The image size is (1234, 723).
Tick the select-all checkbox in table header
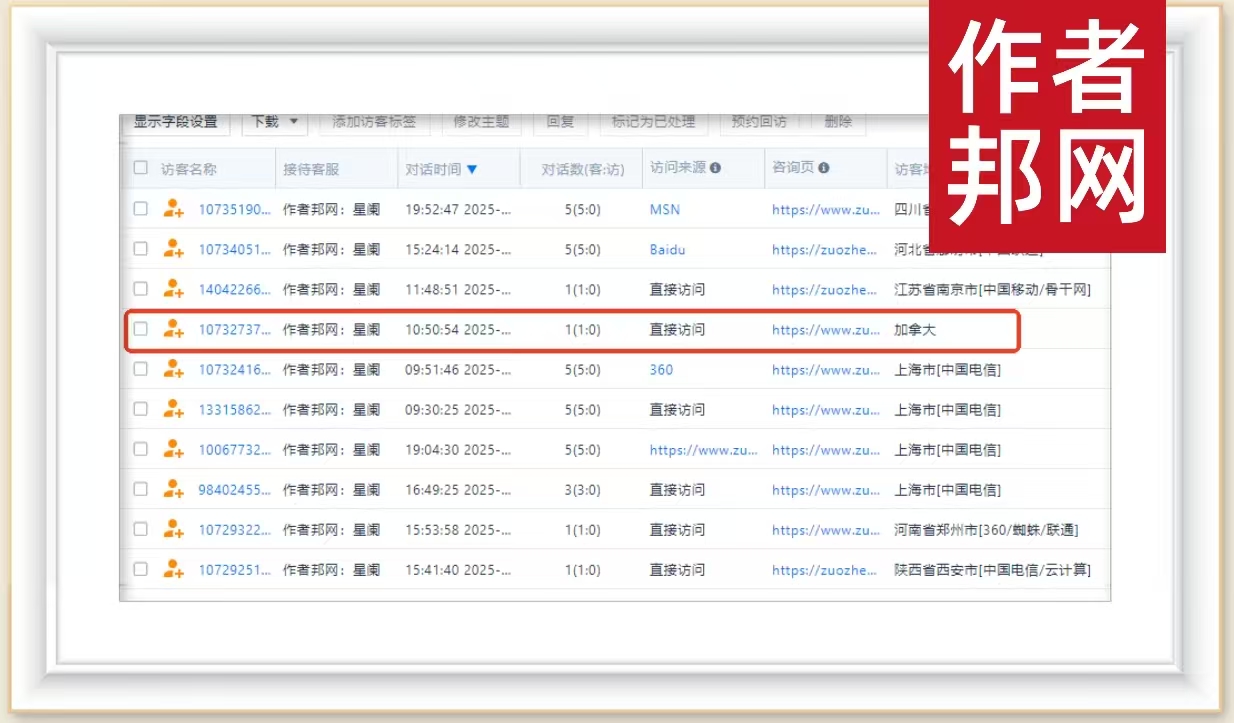[141, 168]
